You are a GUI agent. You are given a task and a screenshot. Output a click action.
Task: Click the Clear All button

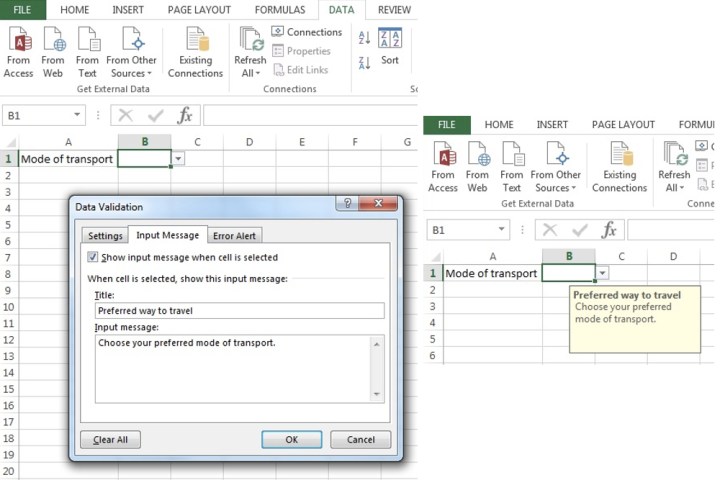pos(110,440)
